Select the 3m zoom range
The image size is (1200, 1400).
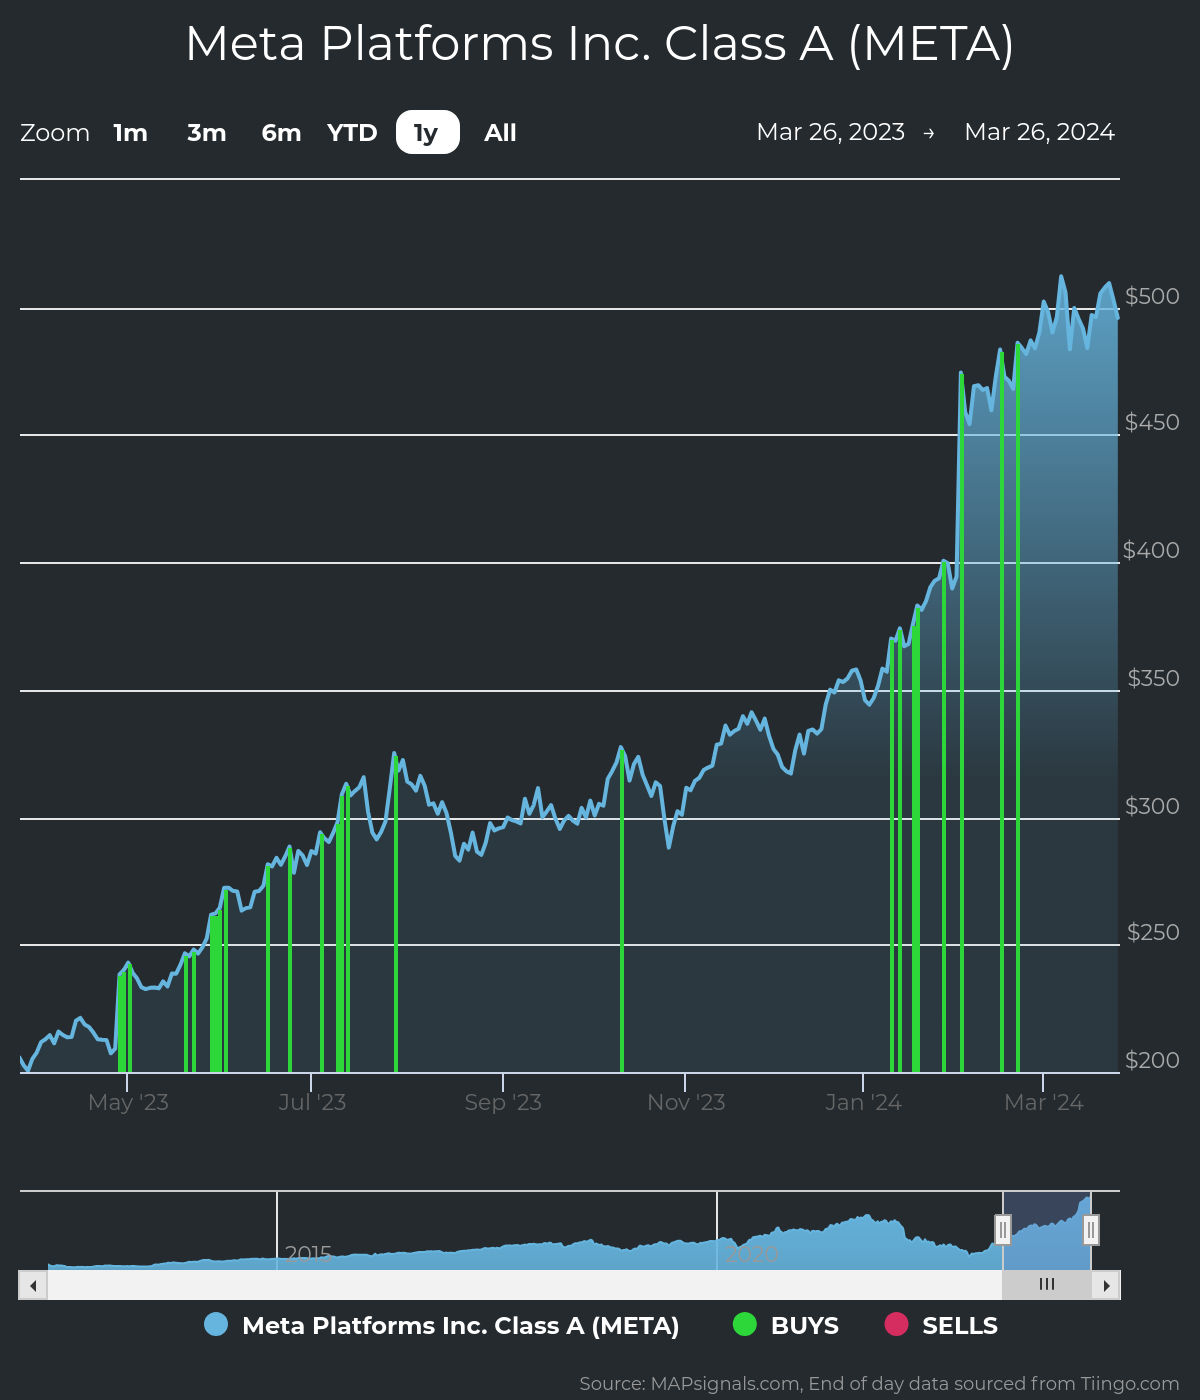pyautogui.click(x=207, y=133)
